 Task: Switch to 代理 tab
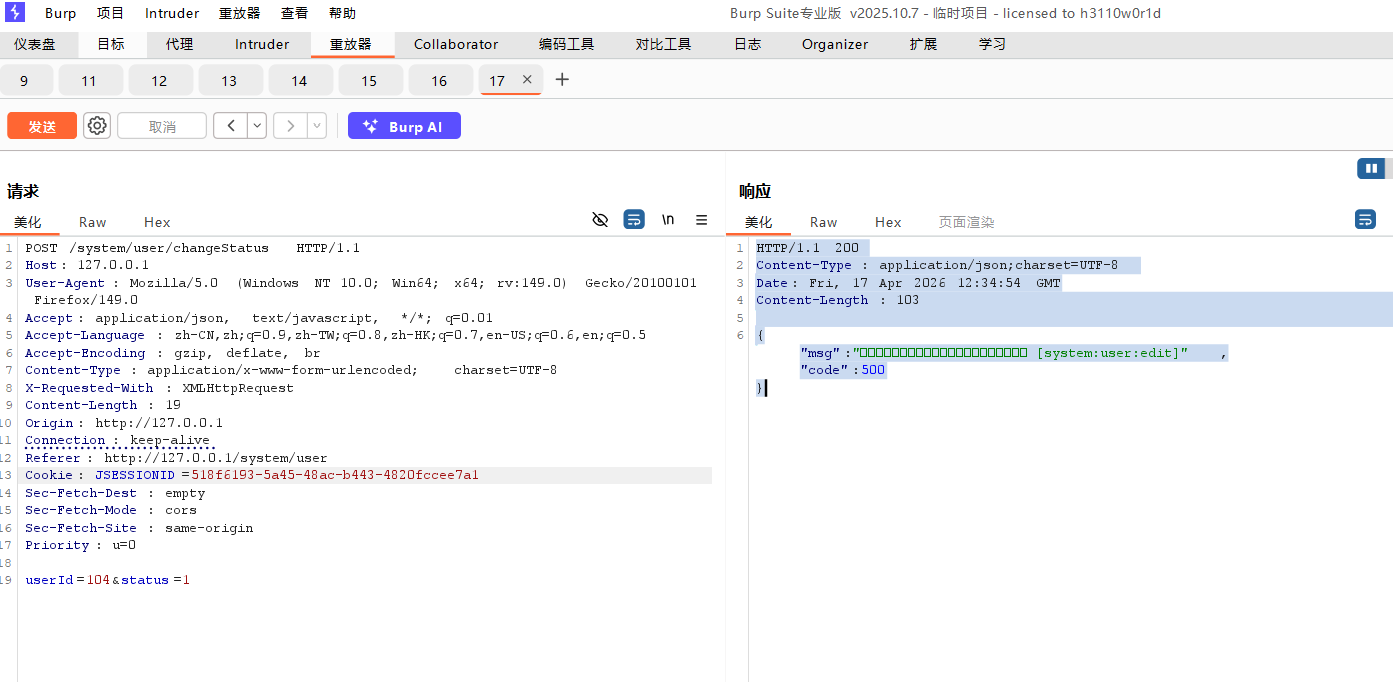coord(180,44)
